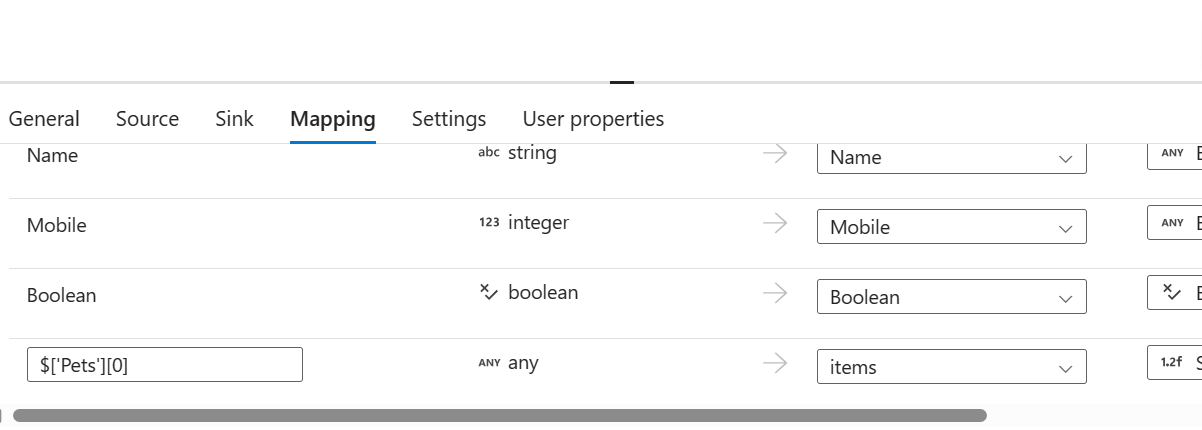
Task: Click the $['Pets'][0] source path field
Action: 164,365
